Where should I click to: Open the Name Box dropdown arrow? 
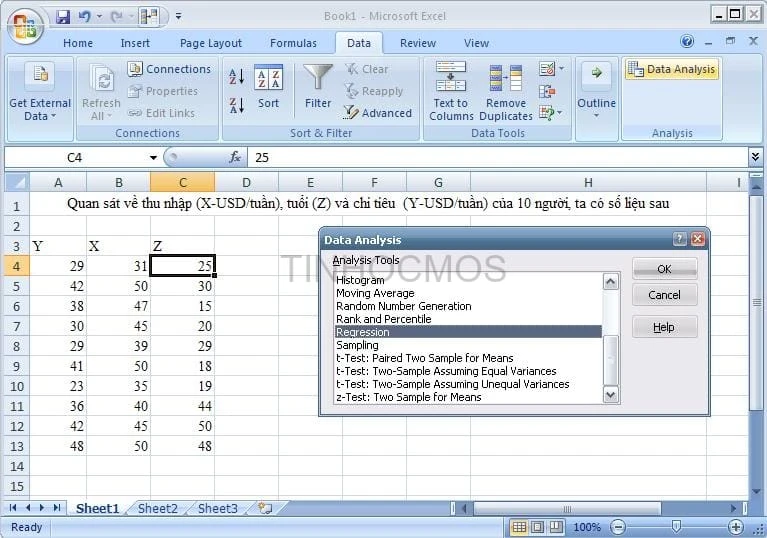pyautogui.click(x=153, y=157)
